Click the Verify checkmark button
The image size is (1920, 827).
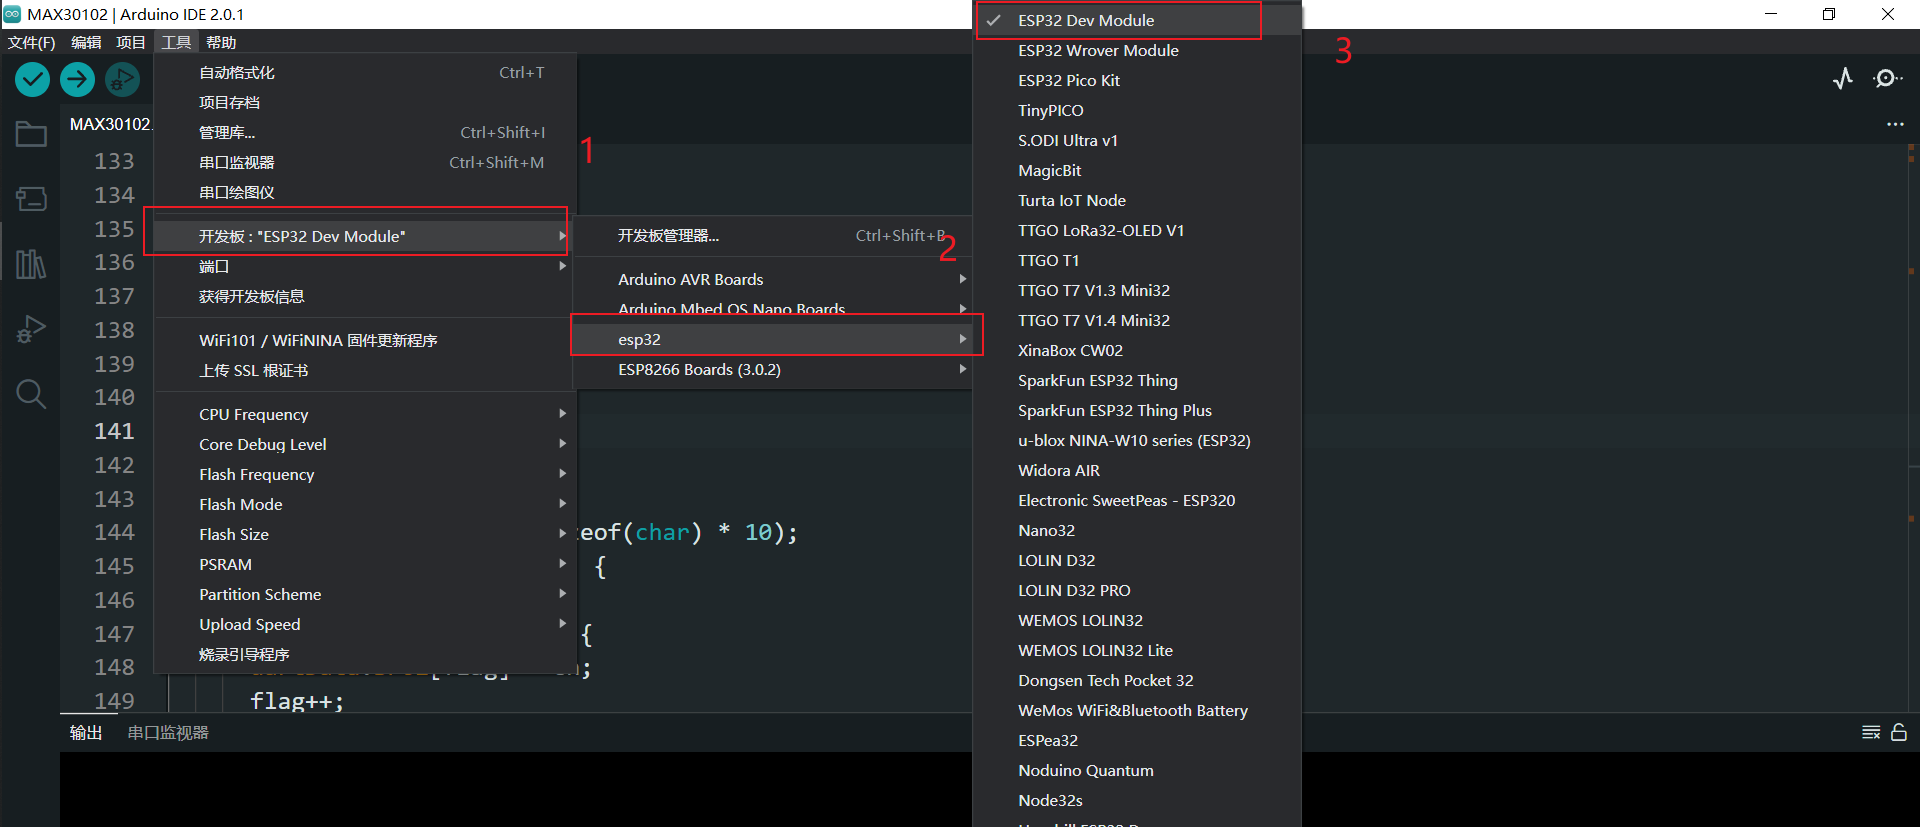[x=32, y=79]
